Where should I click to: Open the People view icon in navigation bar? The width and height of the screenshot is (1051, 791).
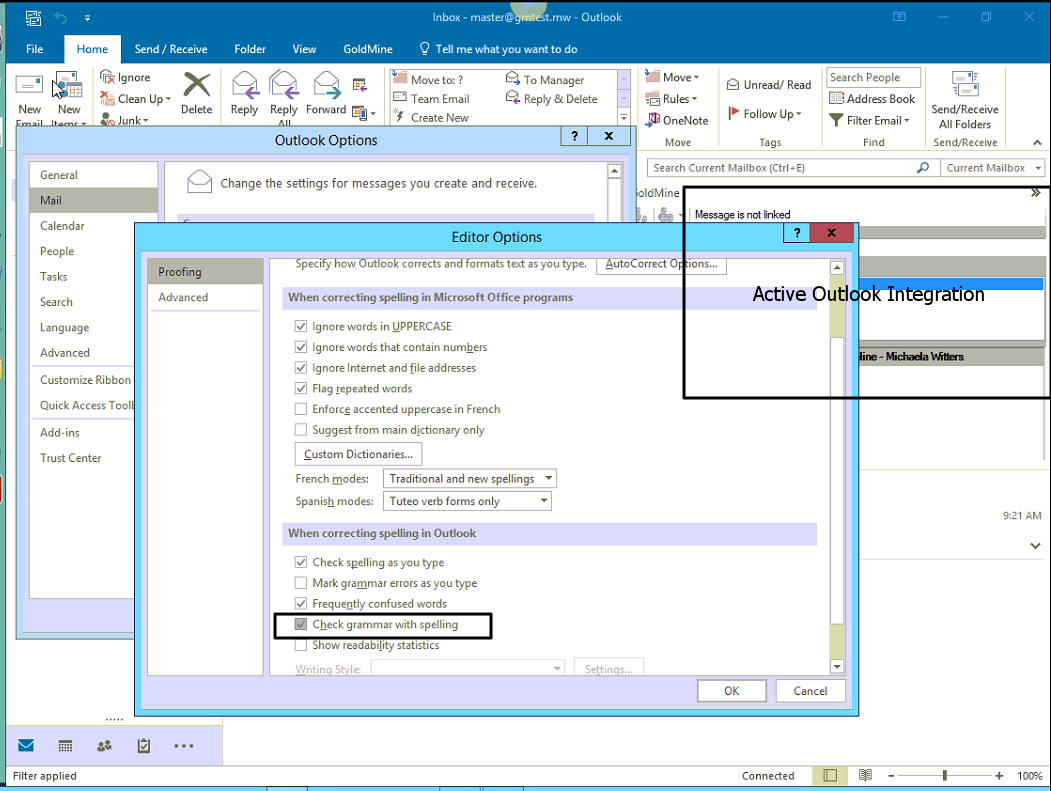tap(104, 746)
